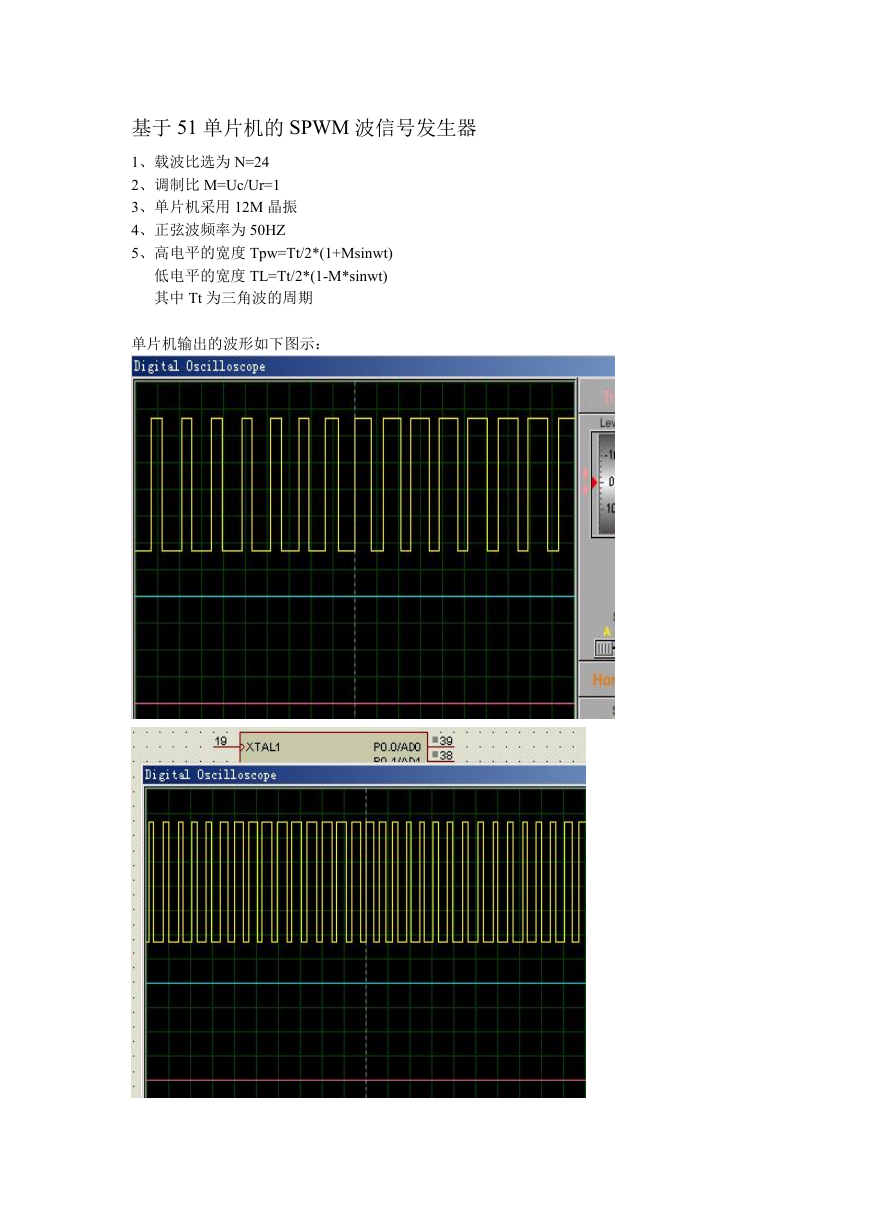The width and height of the screenshot is (869, 1228).
Task: Click the document title about SPWM generator
Action: [304, 128]
